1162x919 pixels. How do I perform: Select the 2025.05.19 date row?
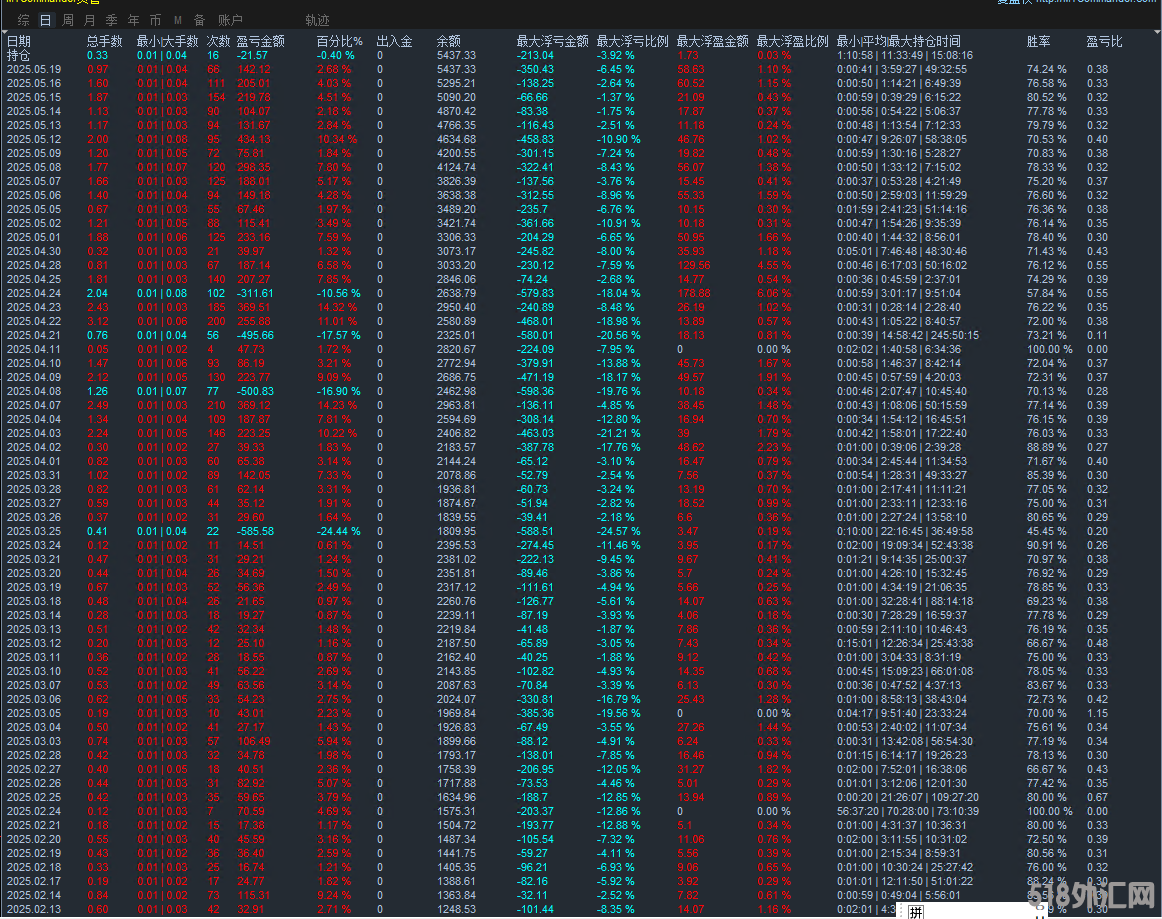[x=34, y=70]
